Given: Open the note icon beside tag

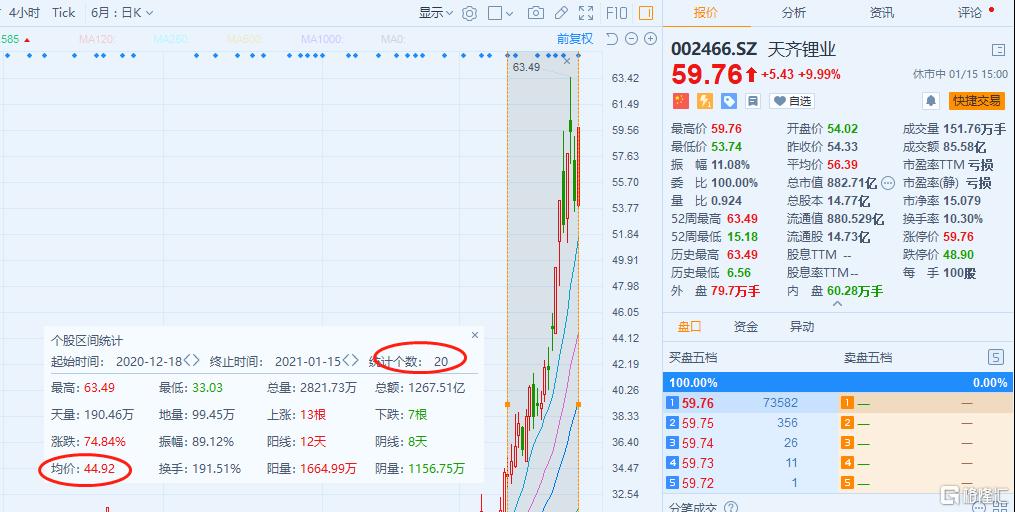Looking at the screenshot, I should (x=752, y=101).
